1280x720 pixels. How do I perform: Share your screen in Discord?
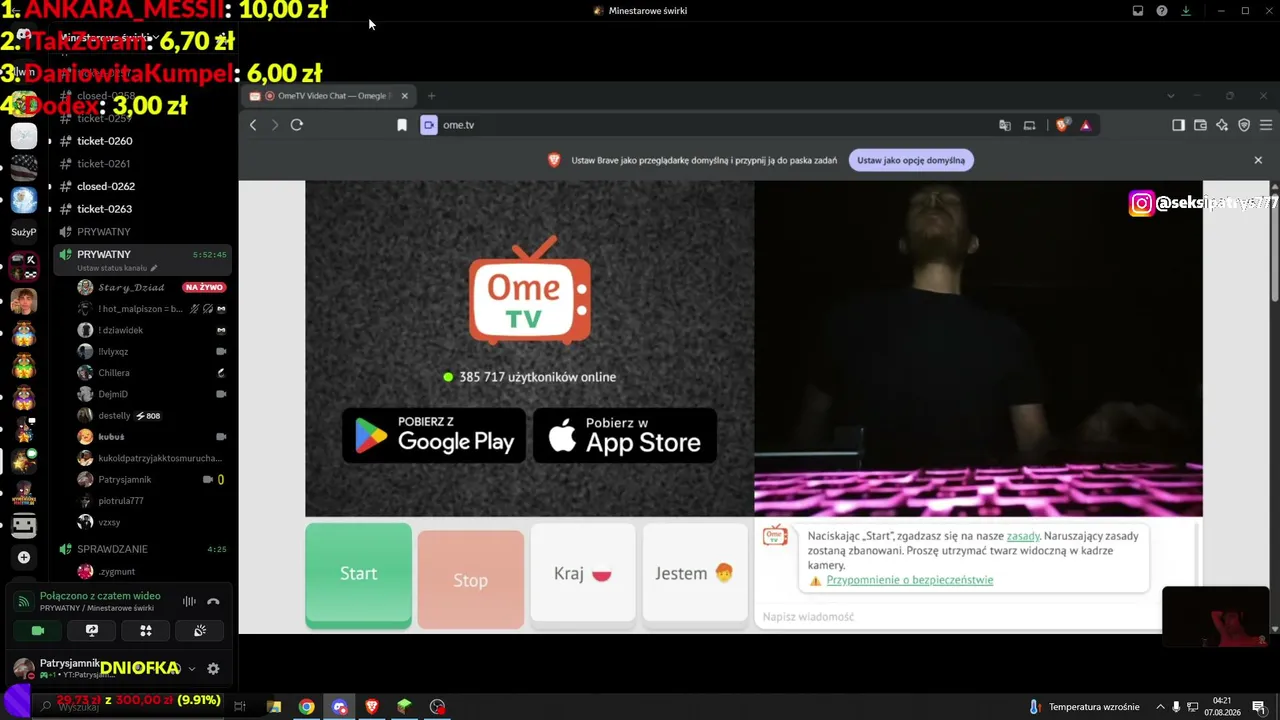point(92,631)
